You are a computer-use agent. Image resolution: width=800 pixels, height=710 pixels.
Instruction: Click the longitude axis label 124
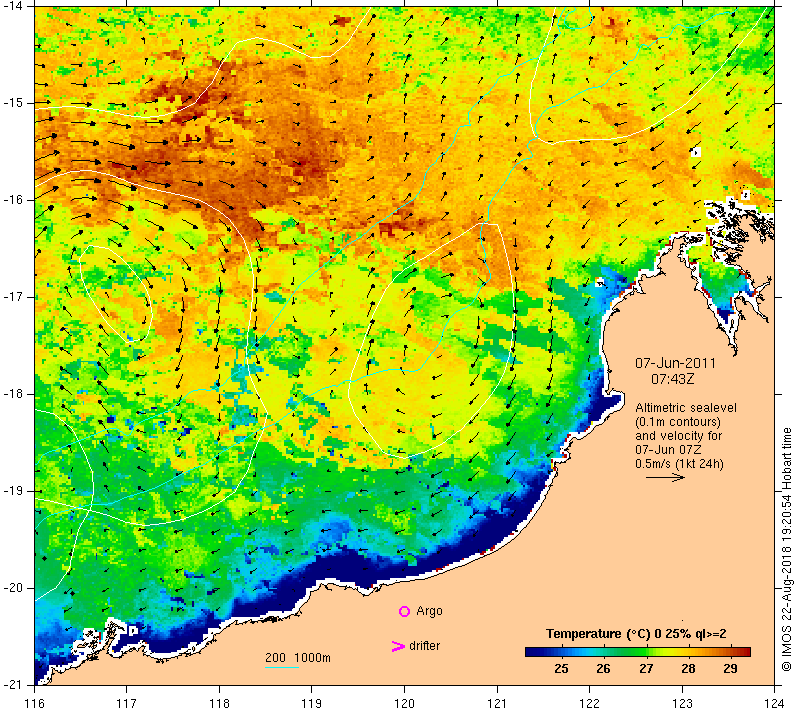tap(775, 703)
